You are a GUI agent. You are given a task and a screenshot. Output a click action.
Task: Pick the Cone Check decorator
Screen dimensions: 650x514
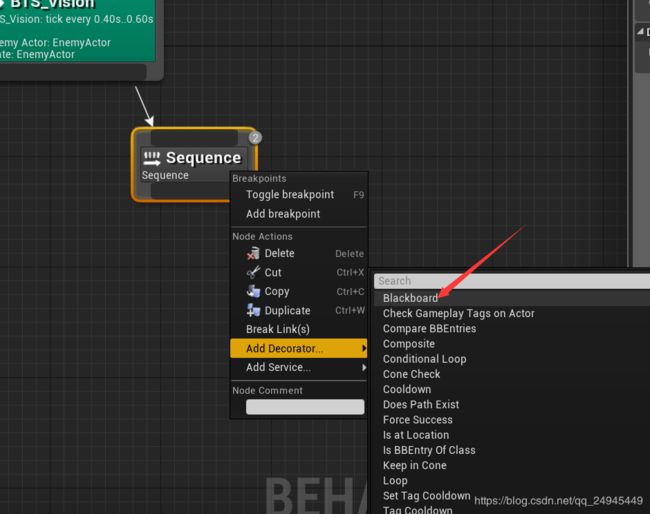pos(512,374)
